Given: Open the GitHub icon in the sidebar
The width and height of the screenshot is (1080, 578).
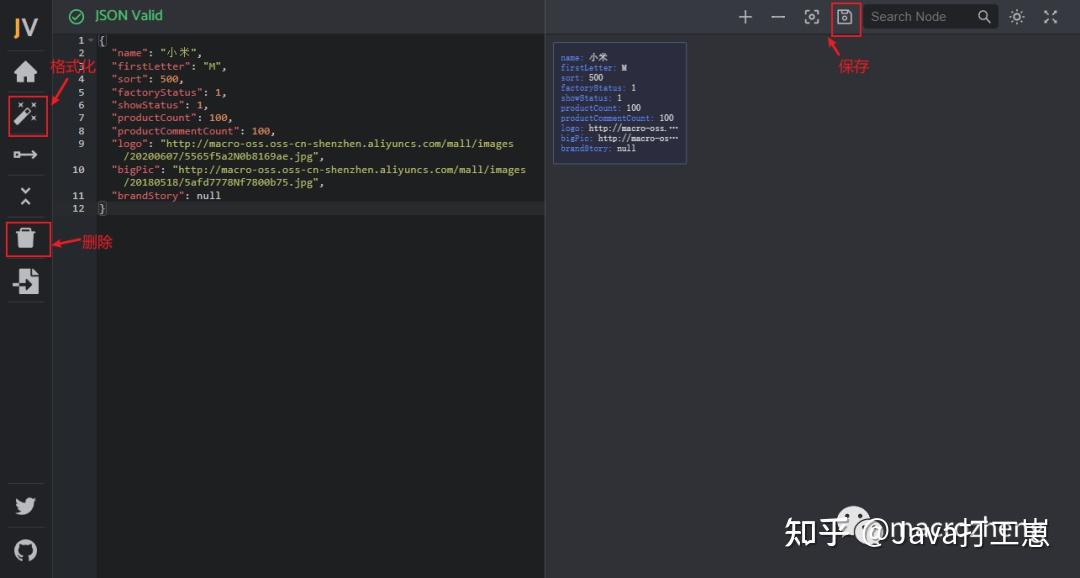Looking at the screenshot, I should point(27,551).
